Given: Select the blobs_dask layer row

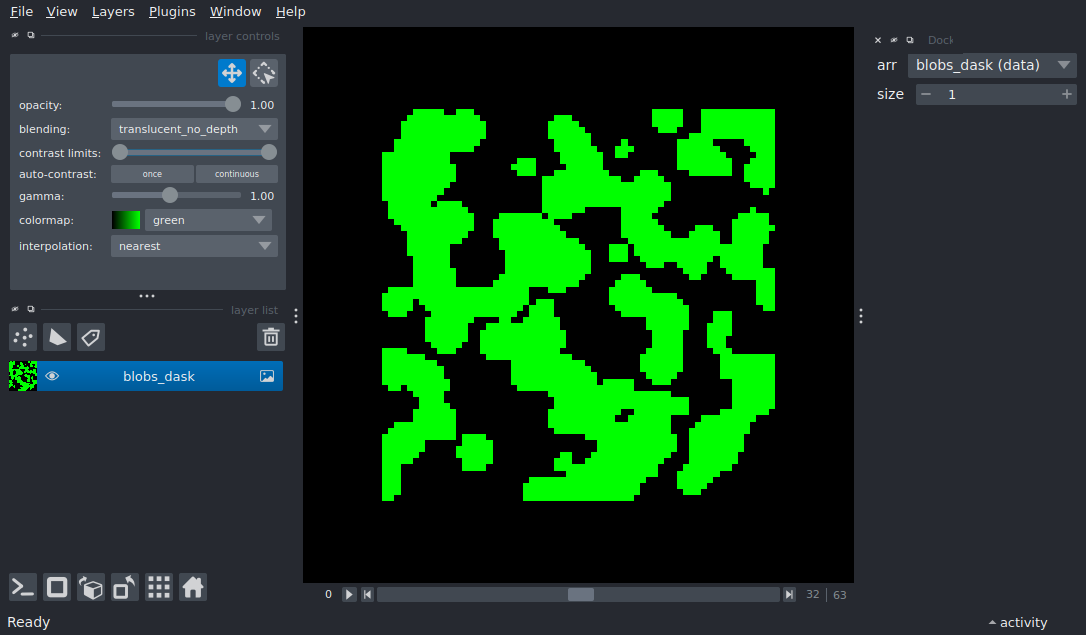Looking at the screenshot, I should pyautogui.click(x=145, y=376).
